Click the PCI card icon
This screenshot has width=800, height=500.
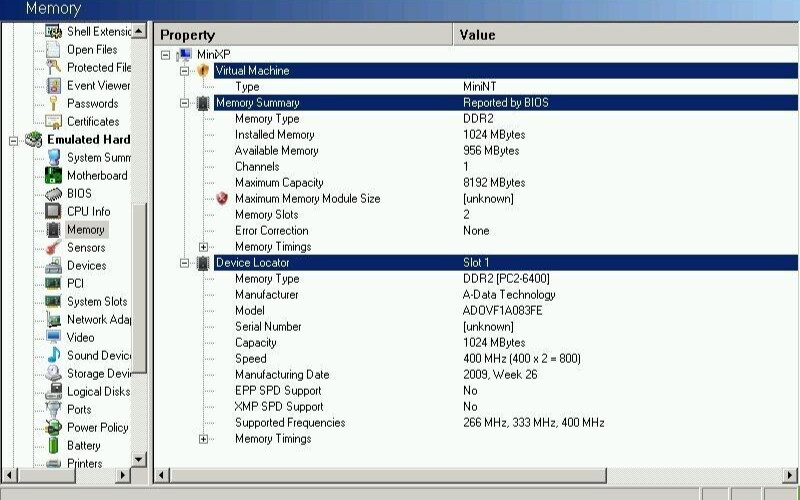click(54, 283)
